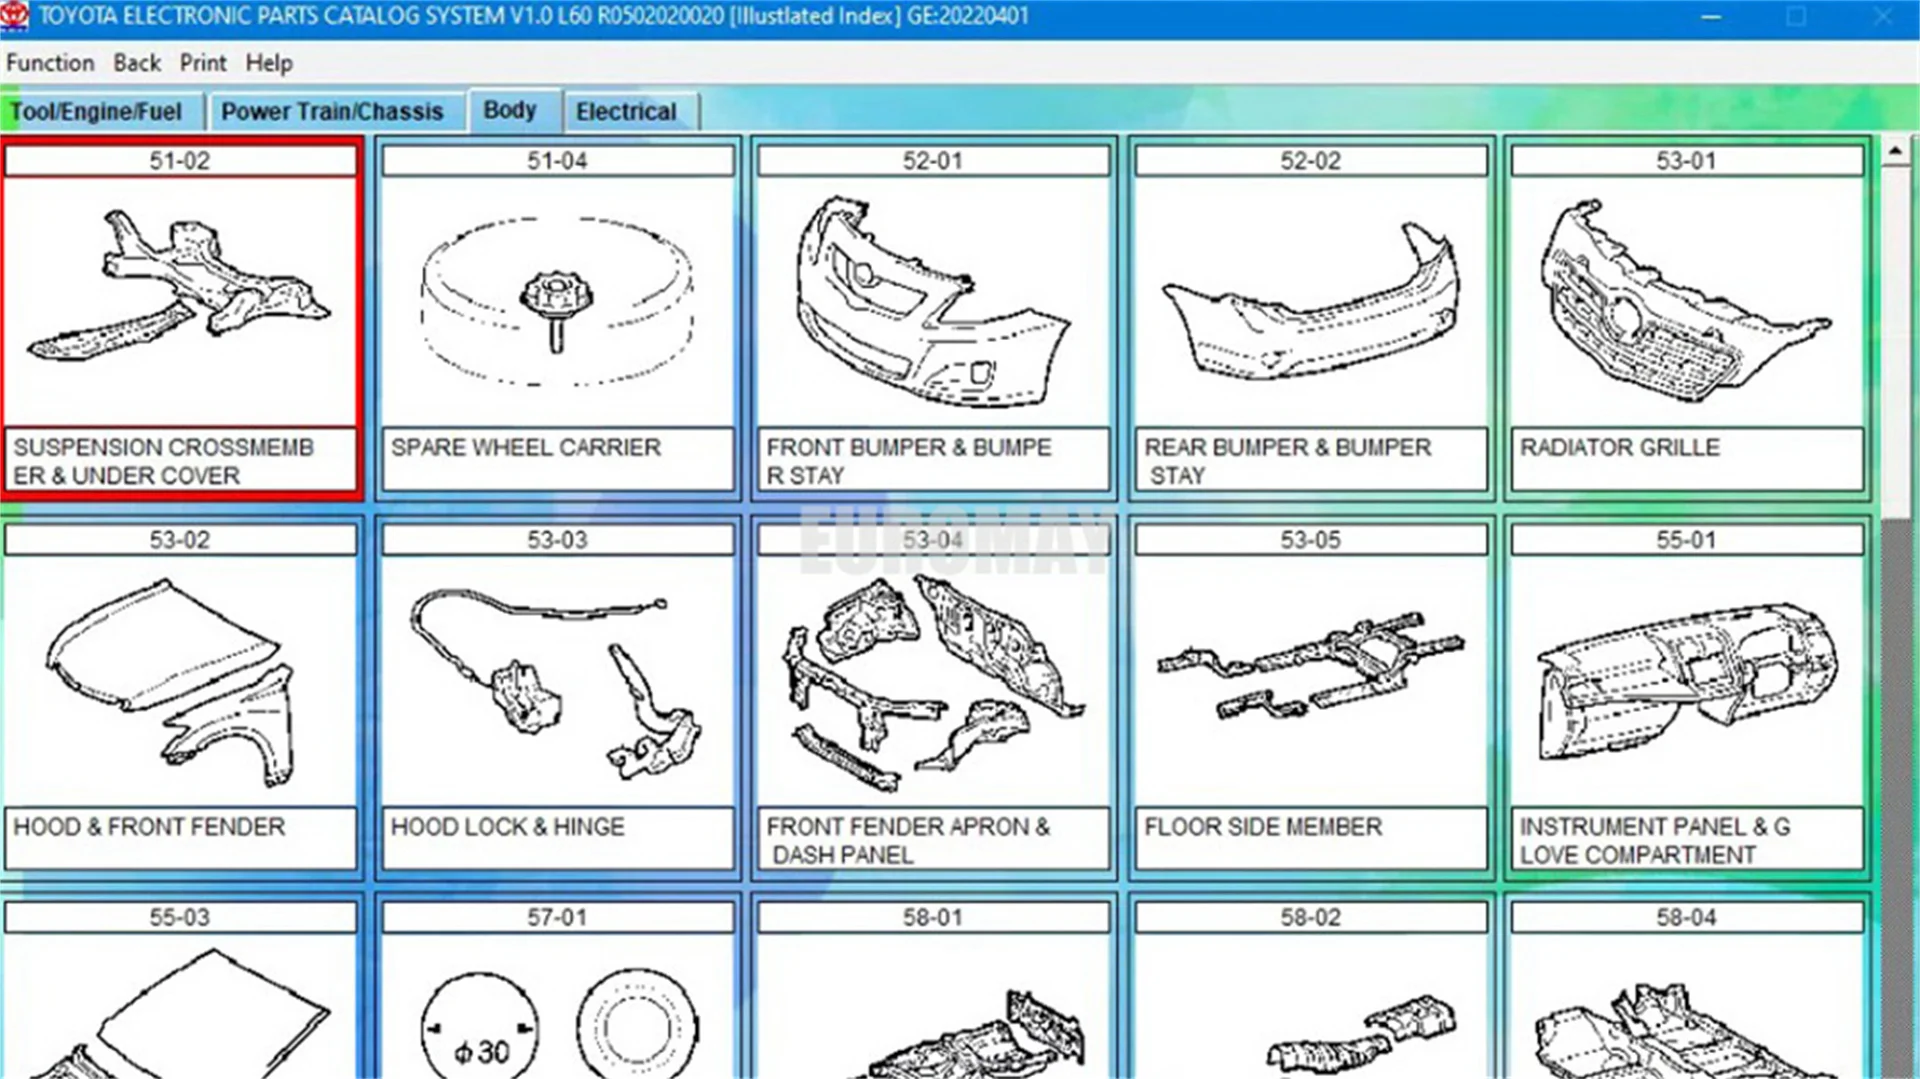Click the 58-01 code header
This screenshot has width=1920, height=1079.
click(934, 918)
